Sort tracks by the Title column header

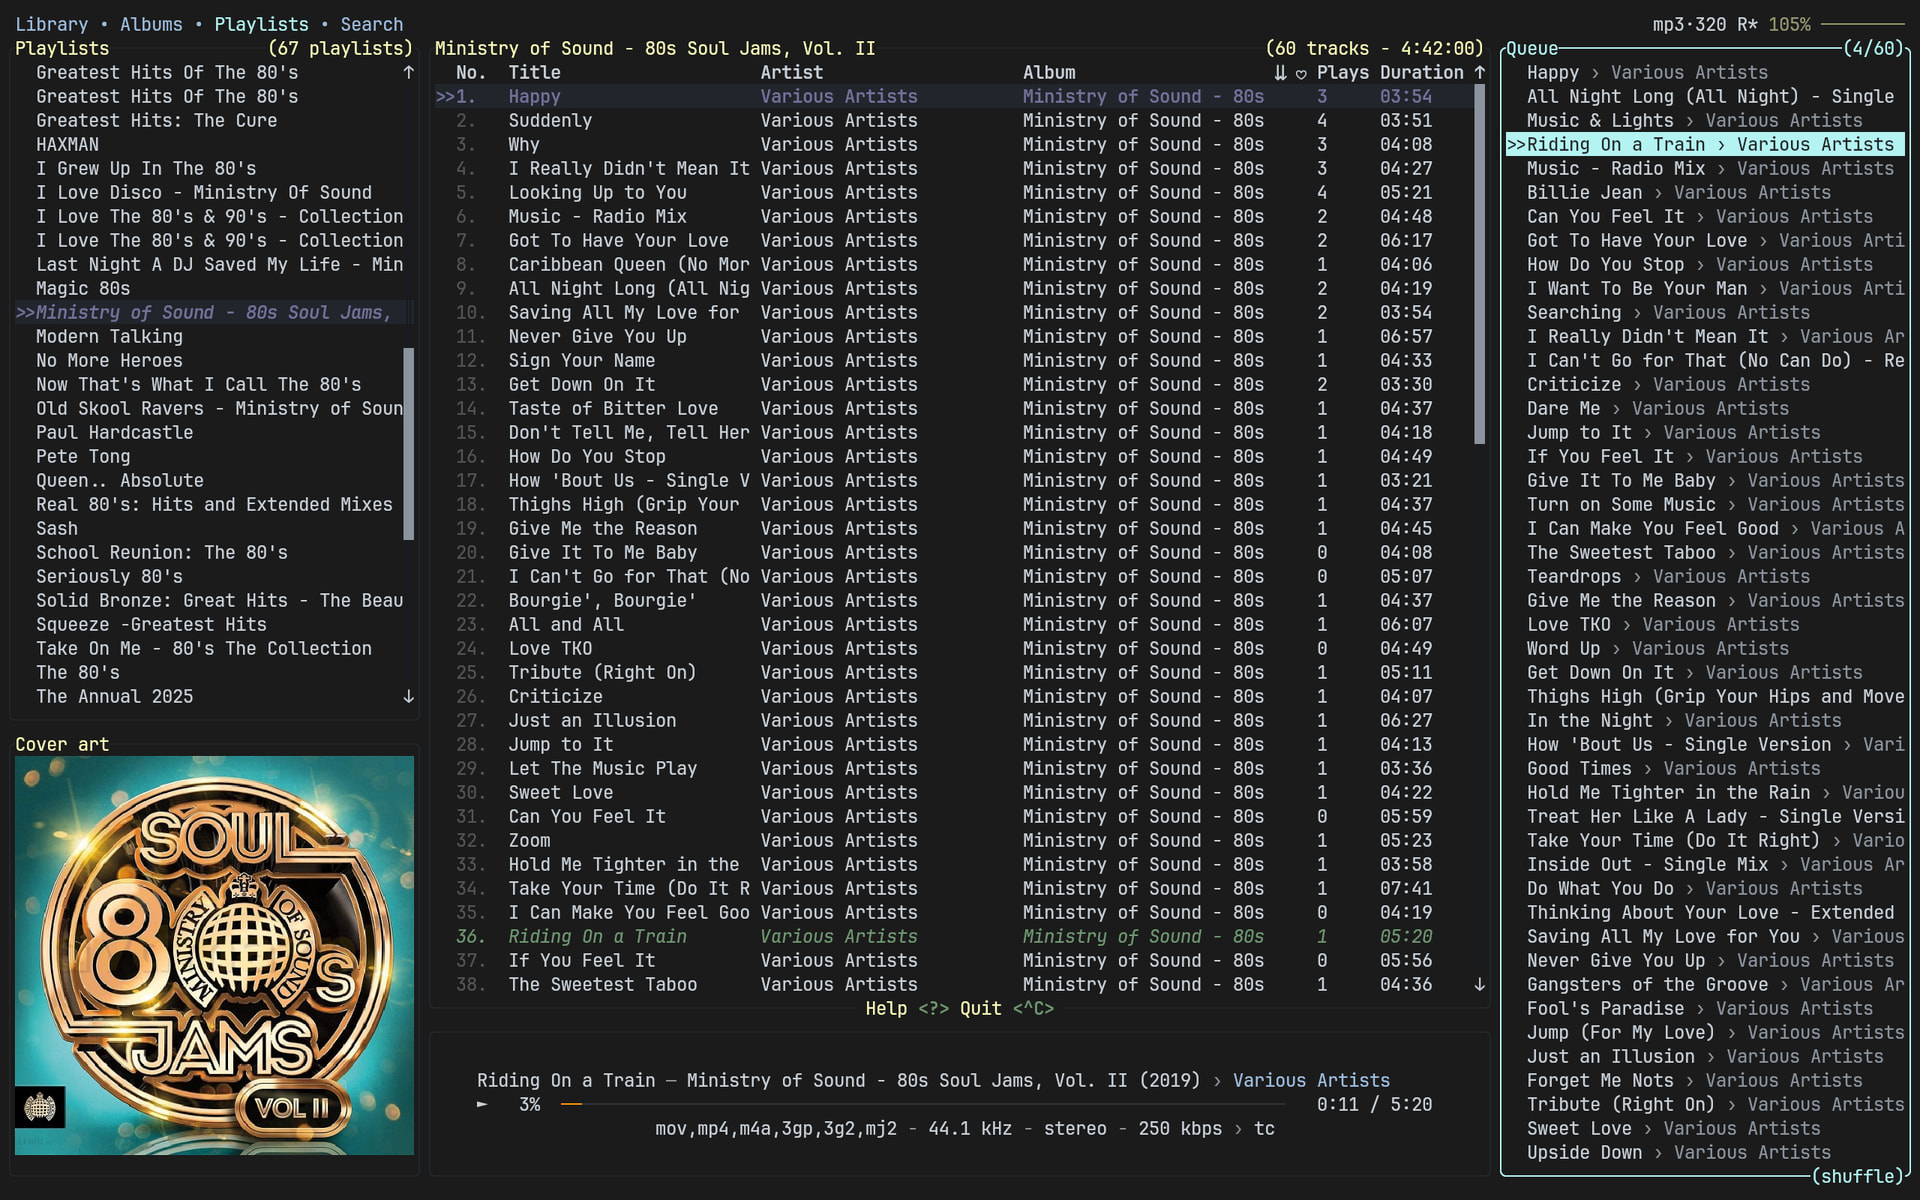[x=534, y=73]
